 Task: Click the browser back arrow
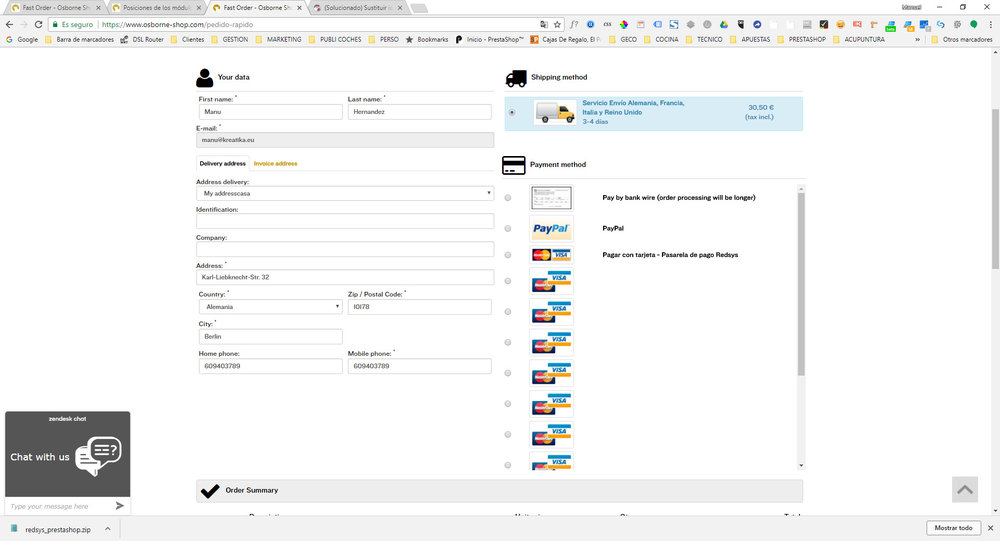(x=9, y=24)
